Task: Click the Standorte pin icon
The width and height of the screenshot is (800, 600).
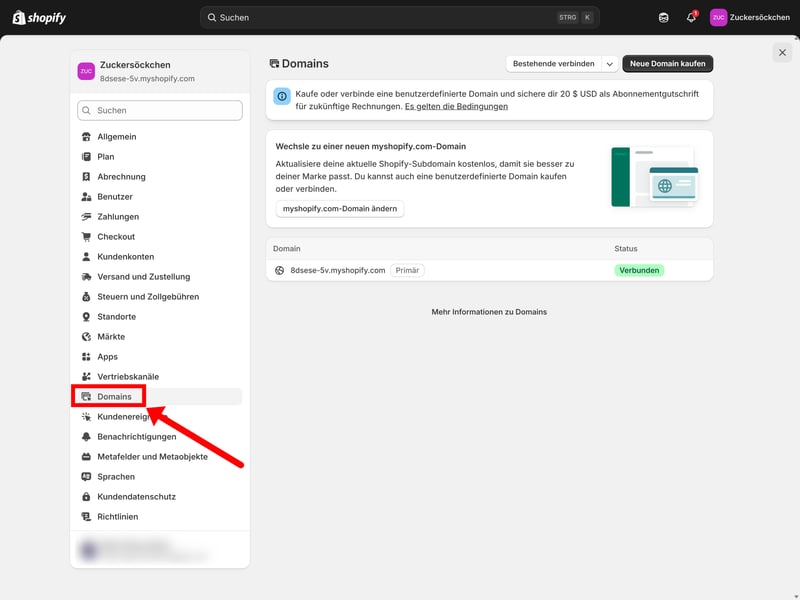Action: click(x=86, y=316)
